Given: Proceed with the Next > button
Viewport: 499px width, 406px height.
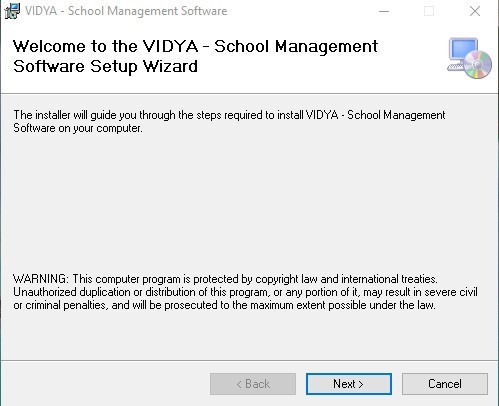Looking at the screenshot, I should (x=349, y=384).
